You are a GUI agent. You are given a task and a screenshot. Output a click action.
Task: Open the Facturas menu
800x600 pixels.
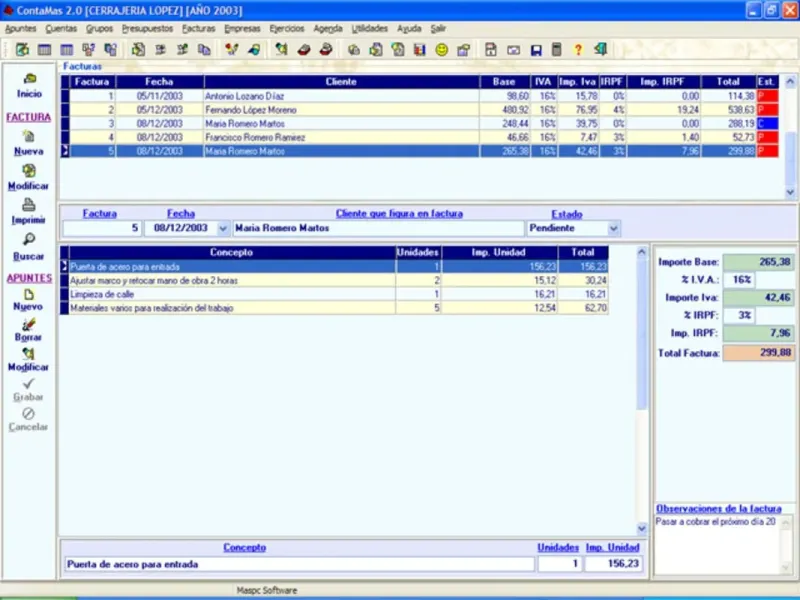click(x=198, y=29)
